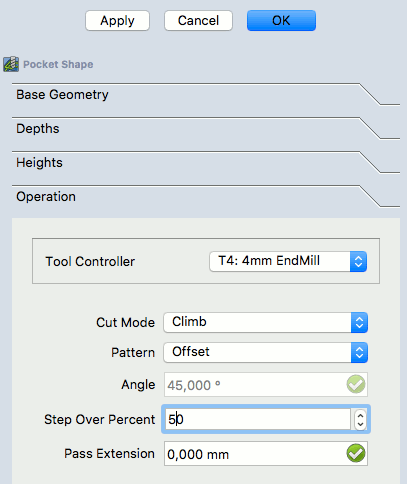This screenshot has height=484, width=407.
Task: Click the dimmed checkmark in Angle field
Action: 356,384
